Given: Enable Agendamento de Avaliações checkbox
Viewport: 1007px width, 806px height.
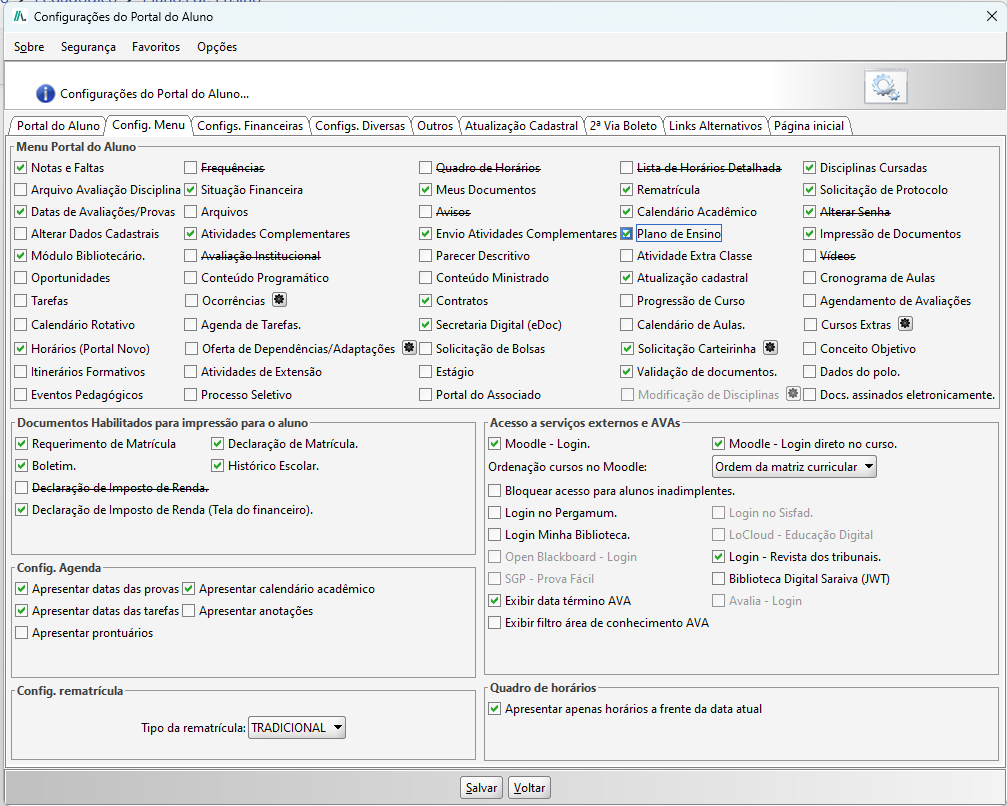Looking at the screenshot, I should click(x=809, y=301).
